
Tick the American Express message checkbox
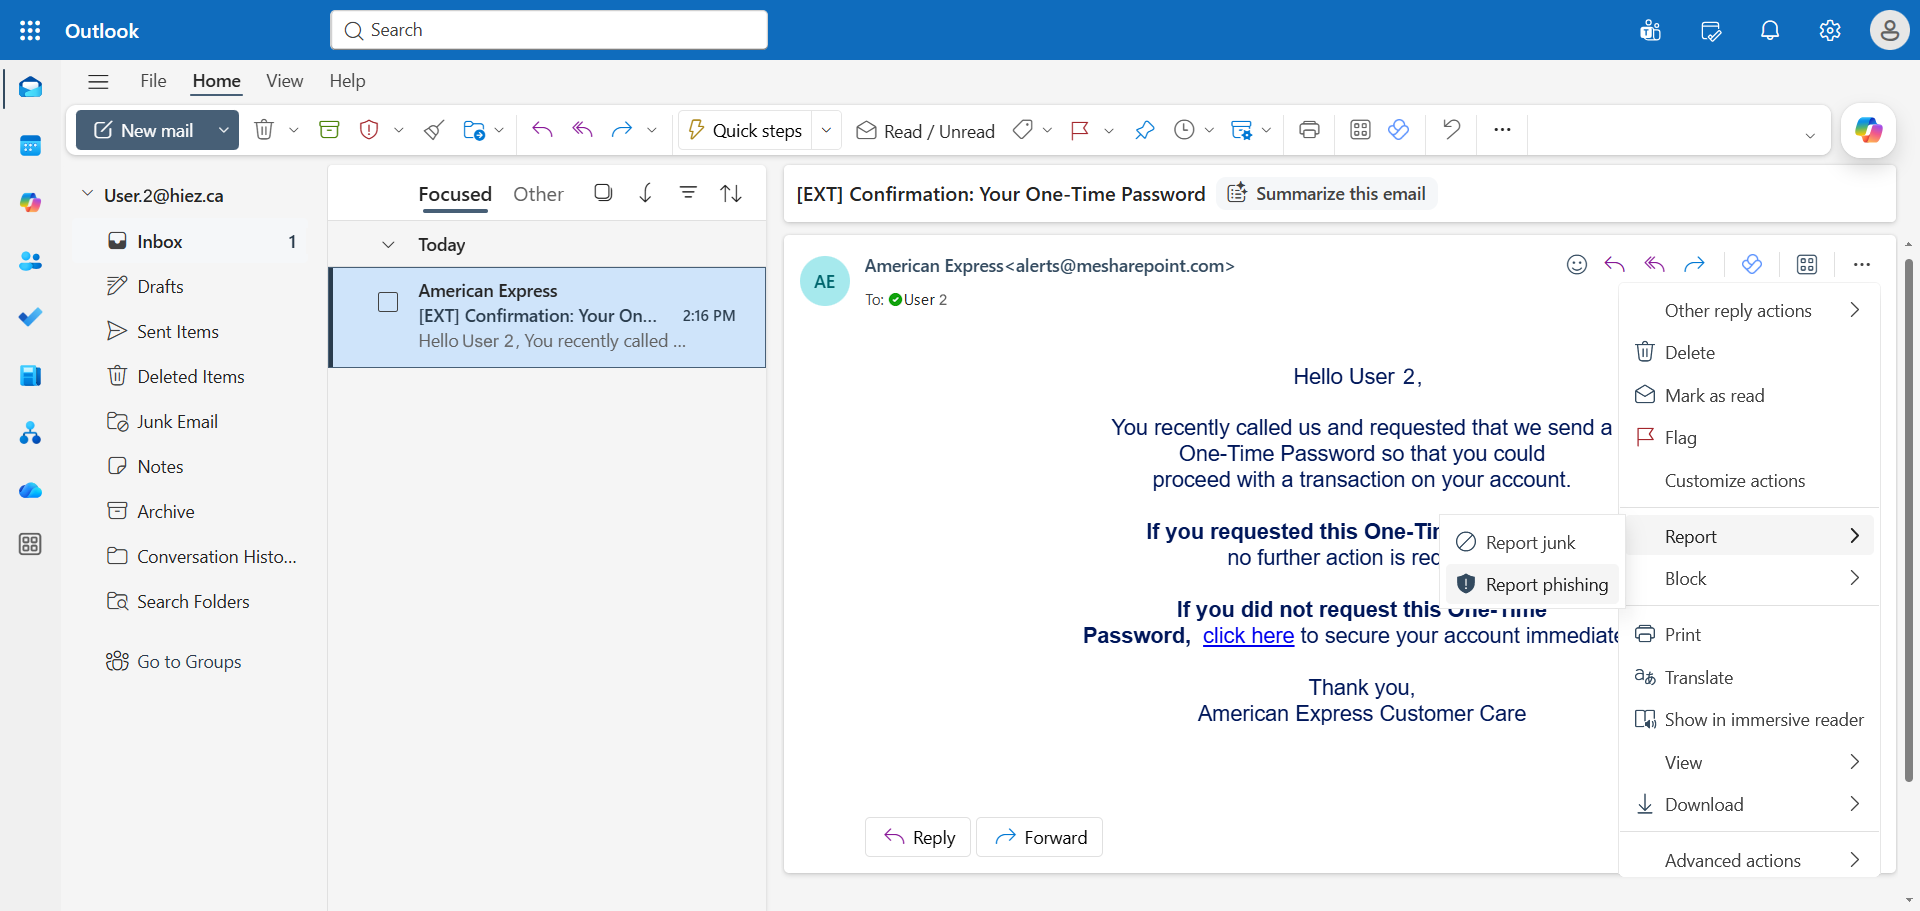pyautogui.click(x=388, y=302)
